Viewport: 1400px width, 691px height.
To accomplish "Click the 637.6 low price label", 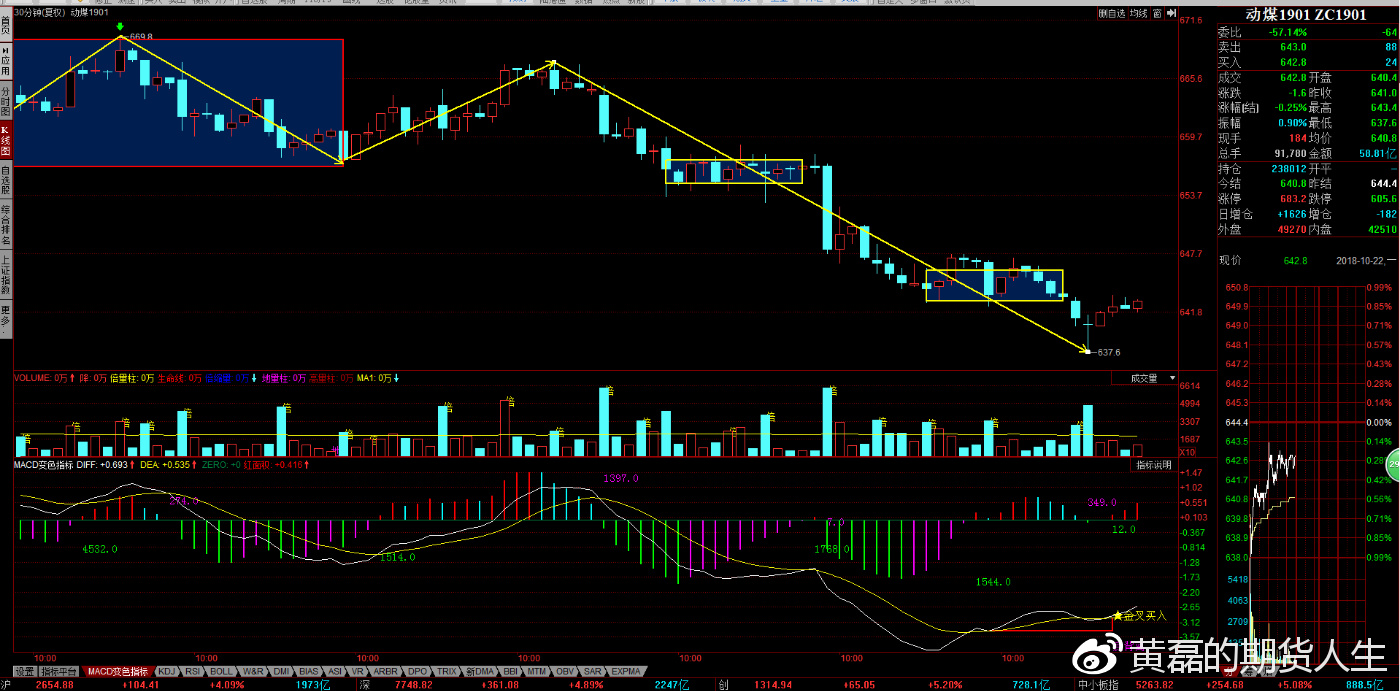I will tap(1108, 352).
